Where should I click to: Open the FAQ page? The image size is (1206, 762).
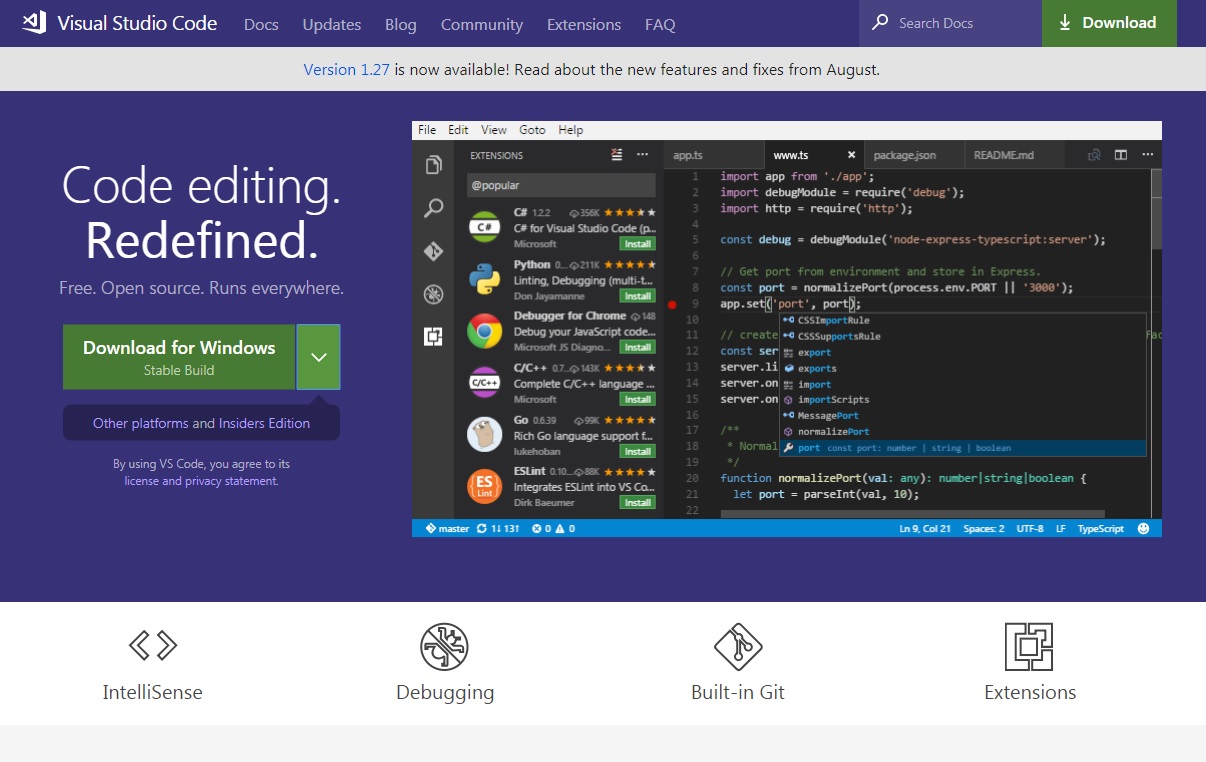click(660, 24)
